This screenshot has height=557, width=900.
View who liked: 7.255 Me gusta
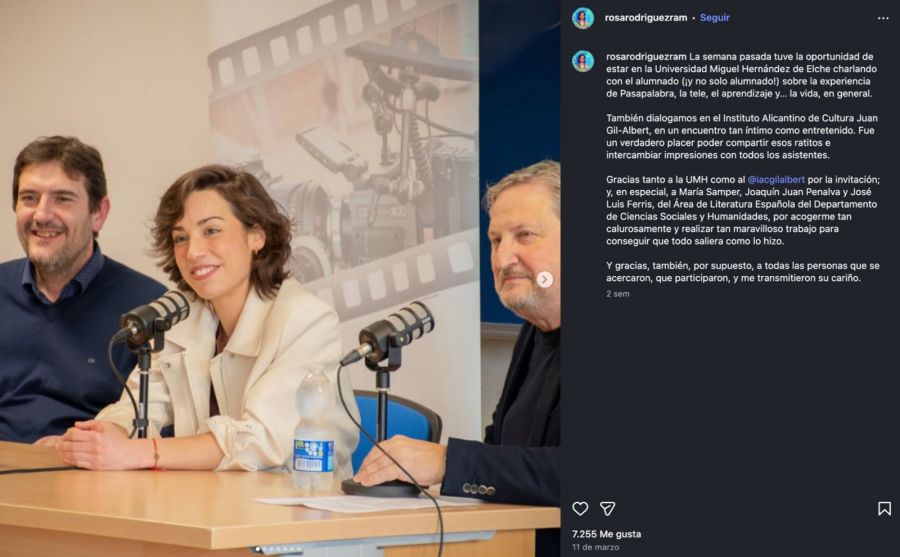(x=606, y=534)
